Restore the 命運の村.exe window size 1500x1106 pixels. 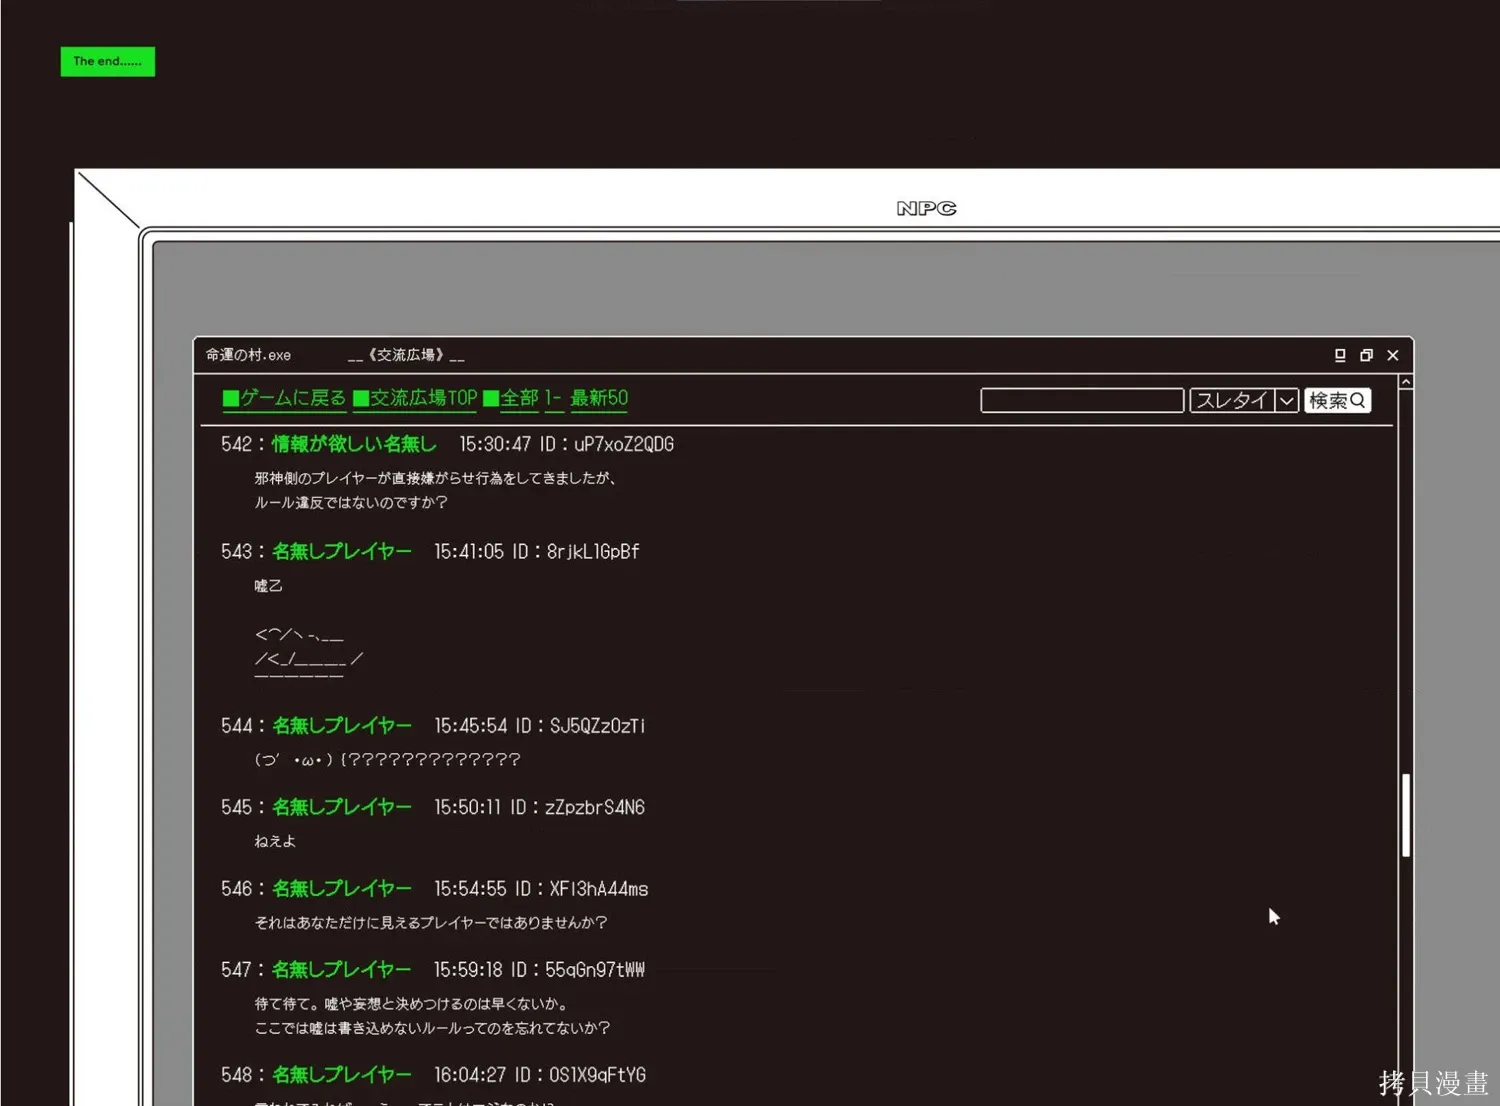coord(1366,355)
